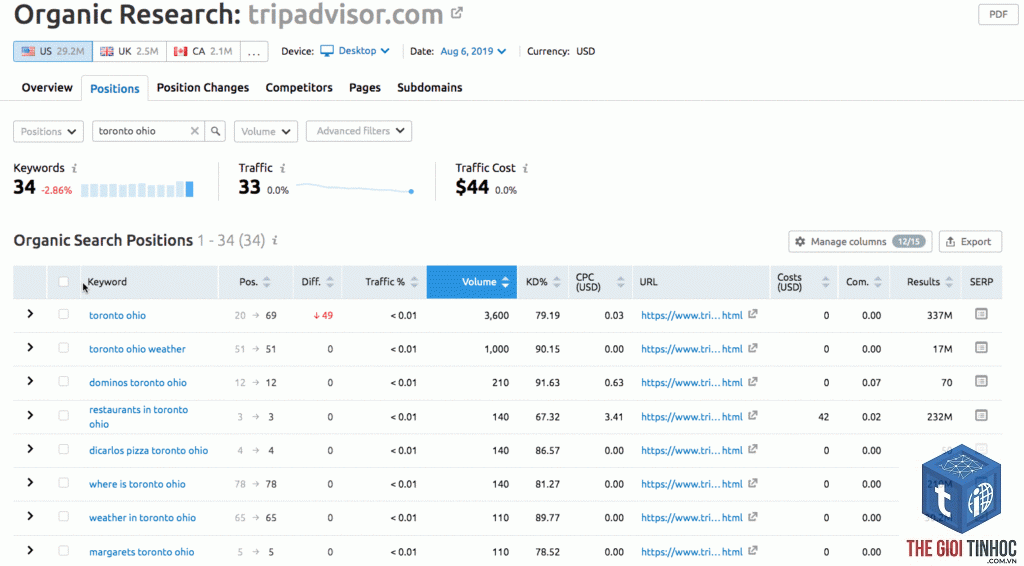Viewport: 1024px width, 566px height.
Task: Expand the toronto ohio row
Action: (x=30, y=314)
